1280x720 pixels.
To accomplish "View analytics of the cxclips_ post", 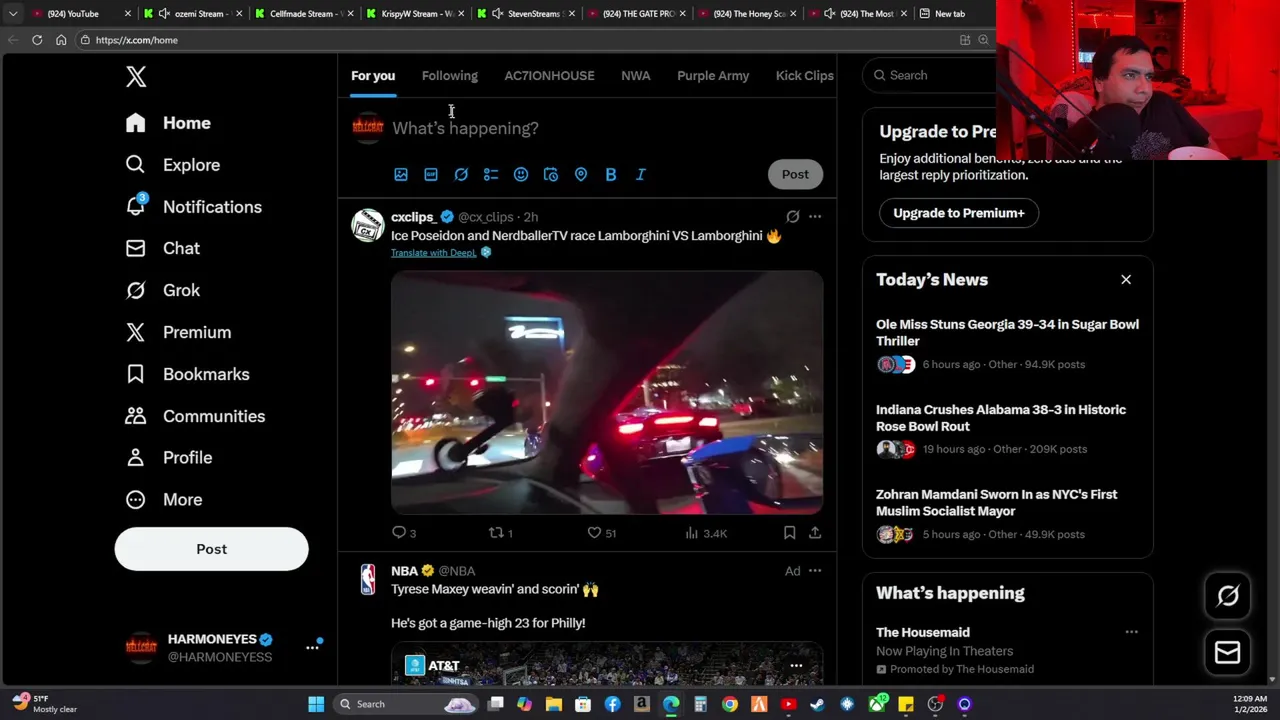I will [706, 533].
